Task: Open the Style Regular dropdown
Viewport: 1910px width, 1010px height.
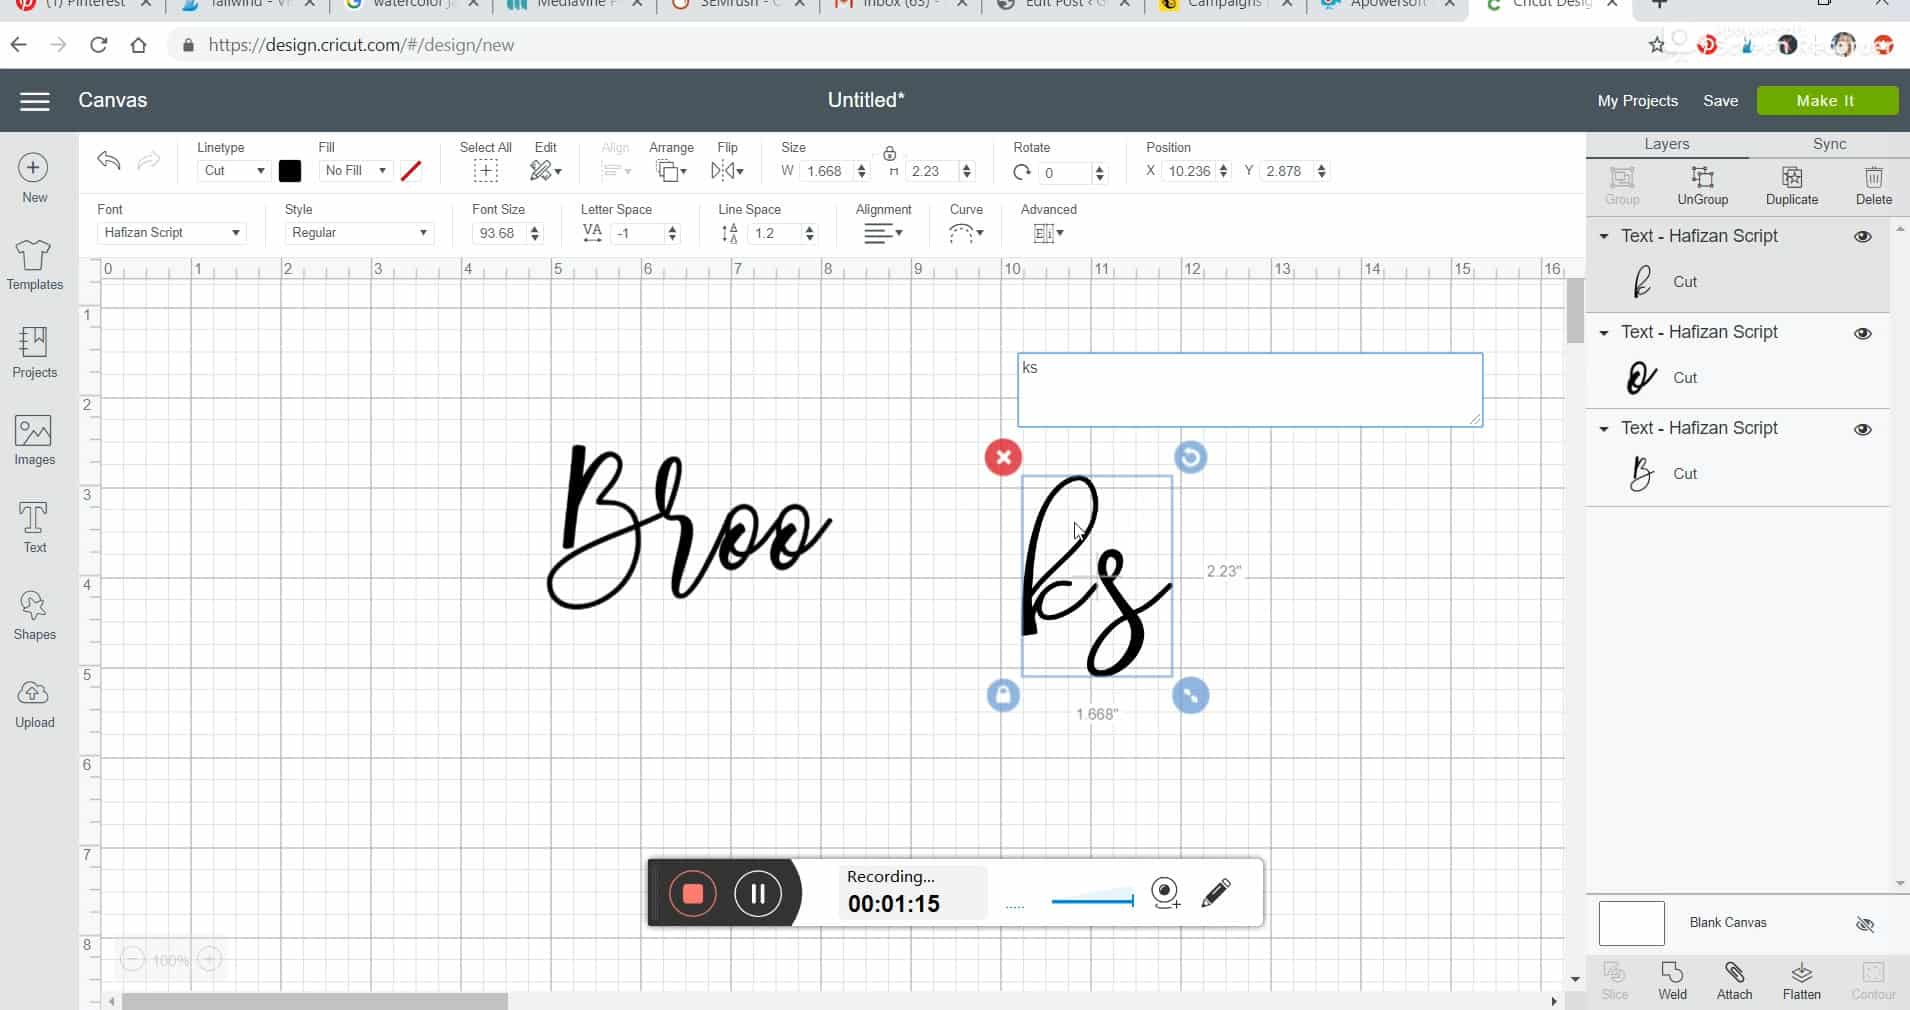Action: [359, 233]
